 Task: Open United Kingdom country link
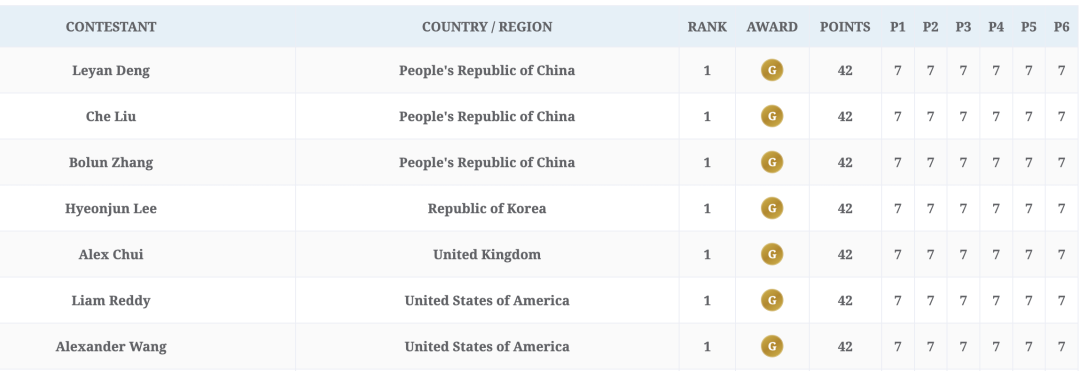(x=487, y=254)
